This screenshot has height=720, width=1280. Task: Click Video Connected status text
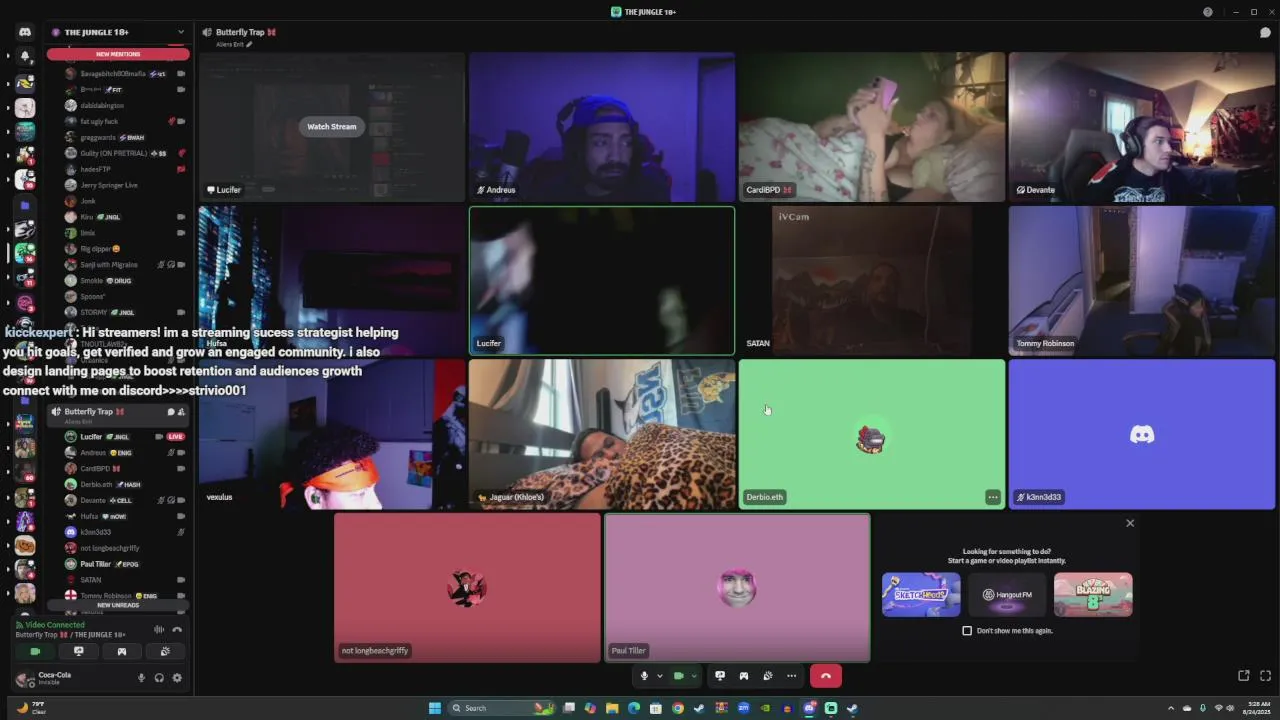(53, 625)
